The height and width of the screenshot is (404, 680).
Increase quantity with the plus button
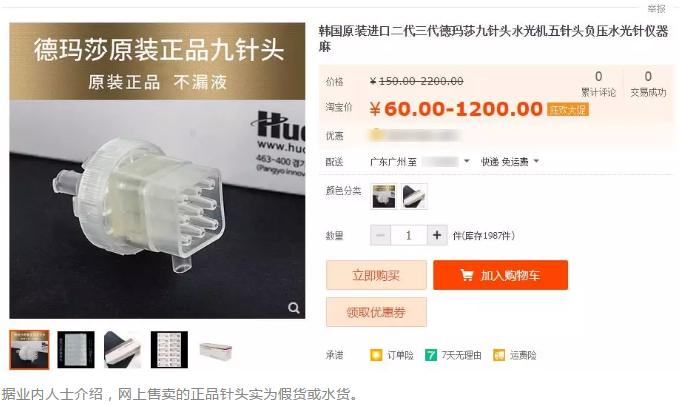(437, 235)
